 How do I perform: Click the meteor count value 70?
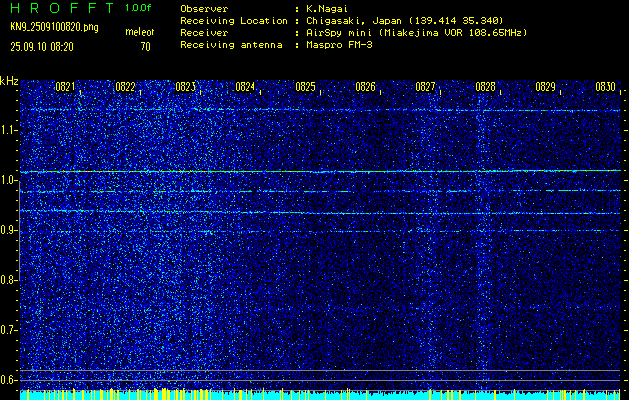coord(145,47)
